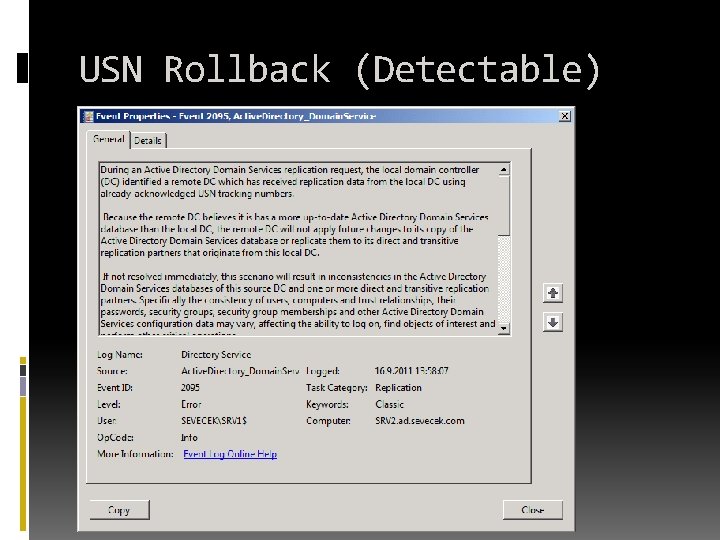The width and height of the screenshot is (720, 540).
Task: Click the Event ID value 2095
Action: [x=190, y=388]
